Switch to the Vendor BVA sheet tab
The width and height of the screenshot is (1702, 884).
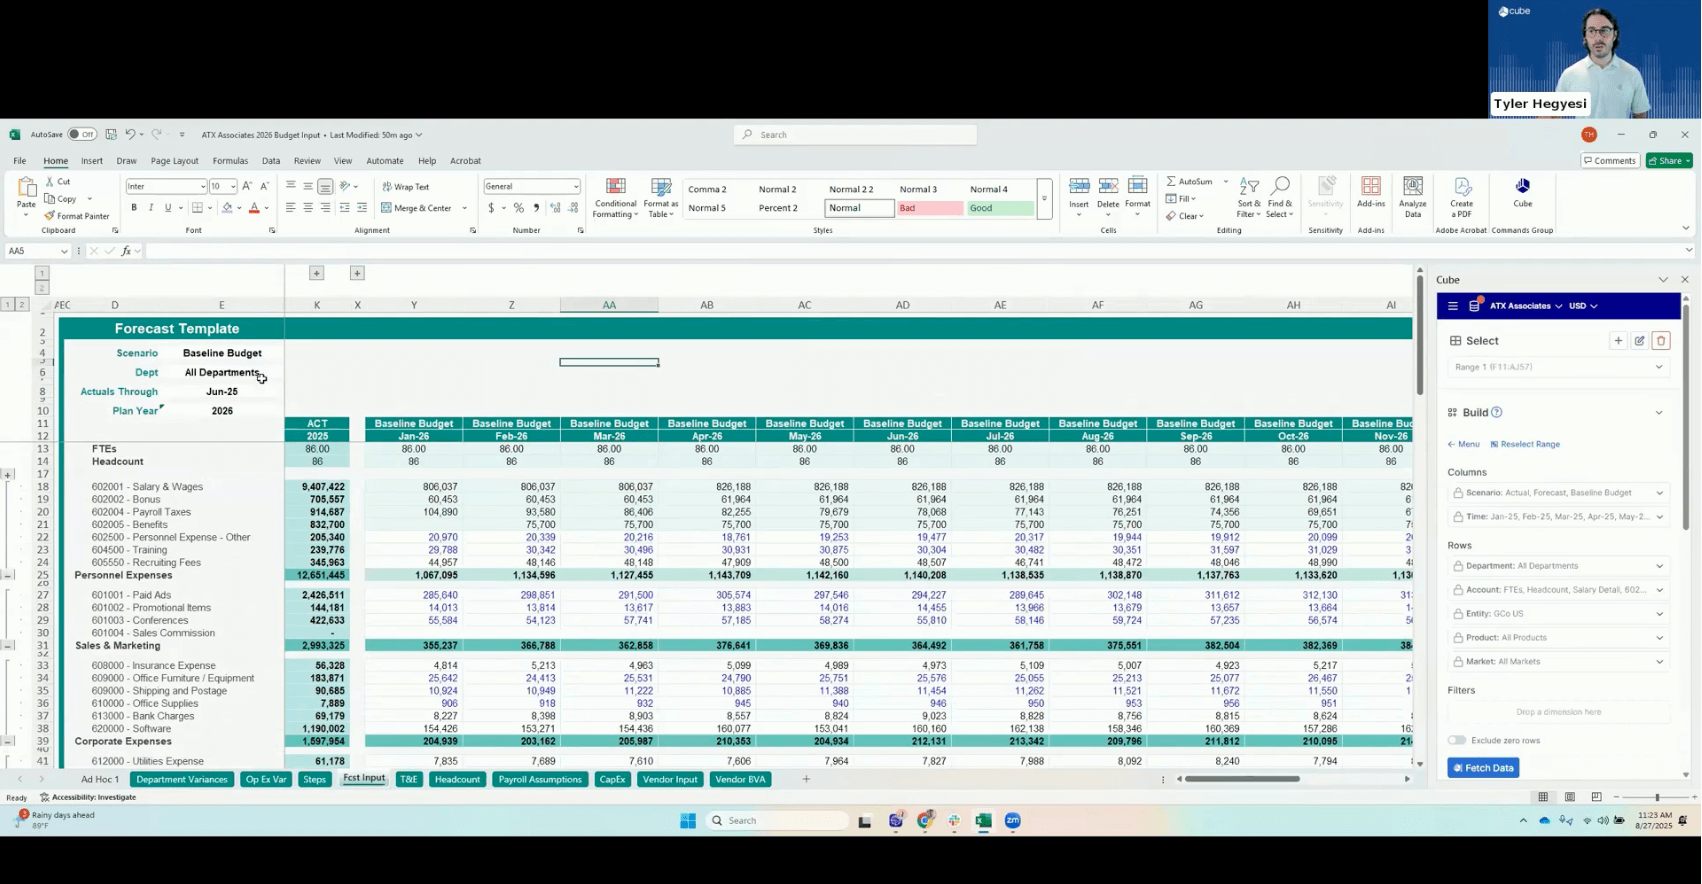click(x=740, y=779)
